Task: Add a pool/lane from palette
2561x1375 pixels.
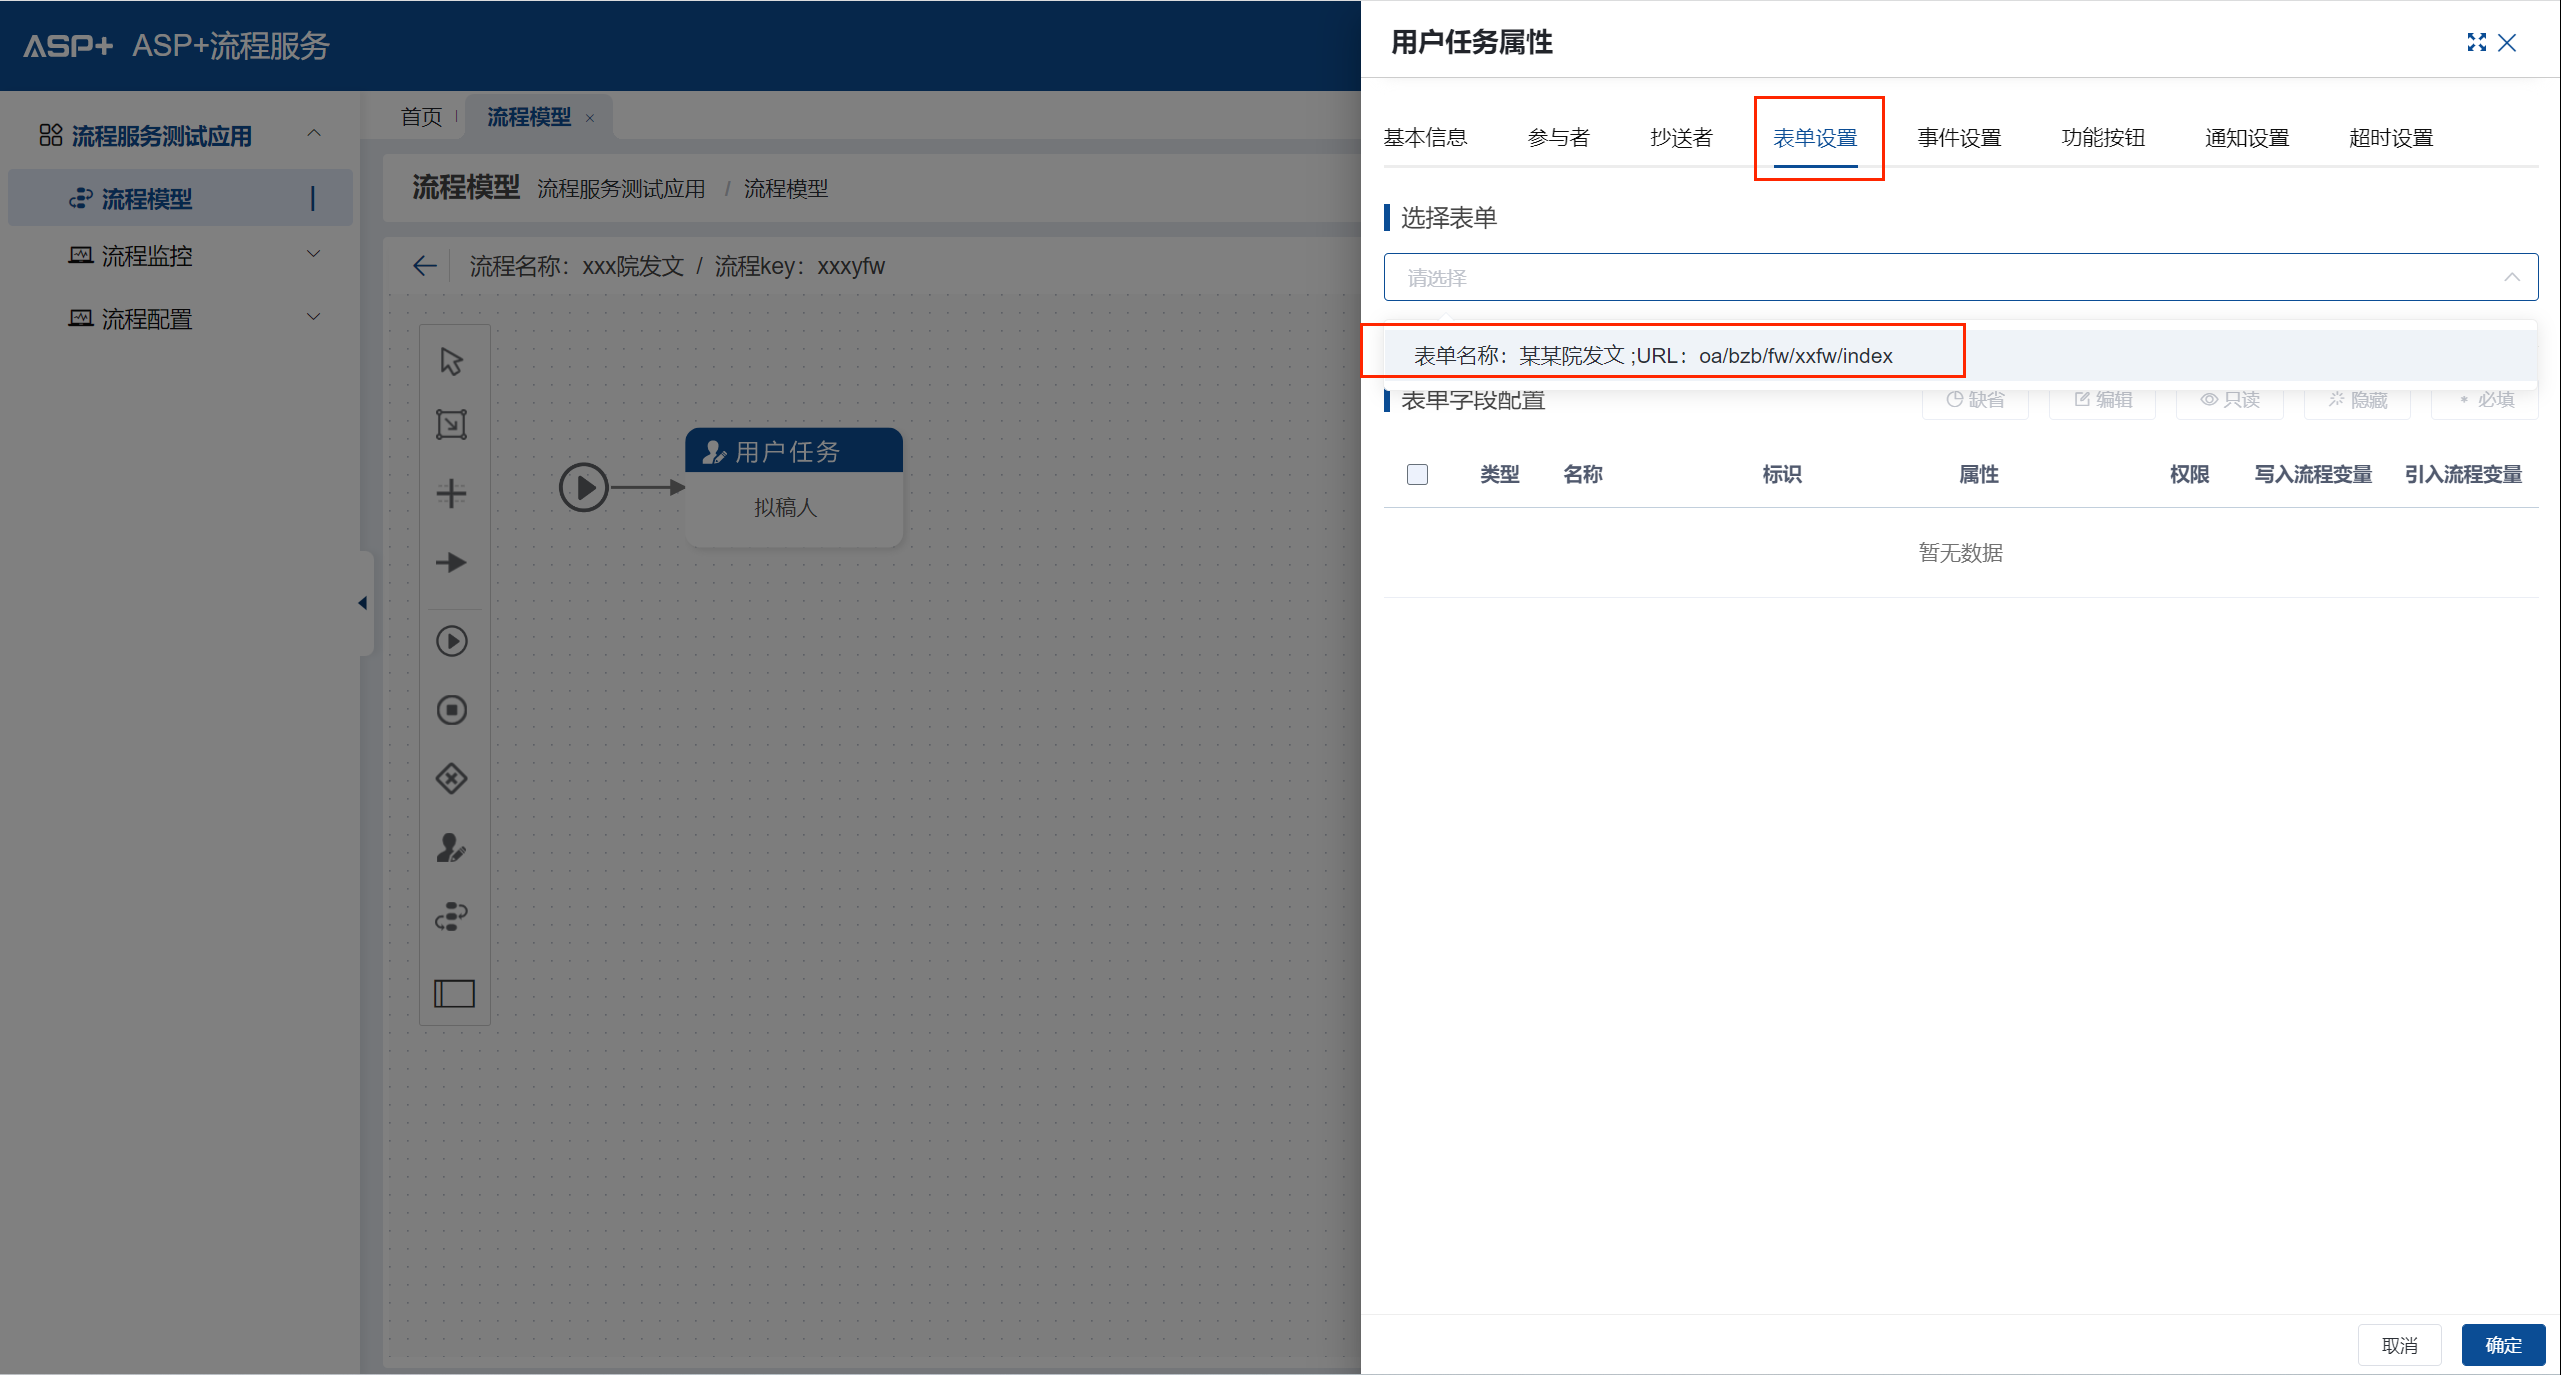Action: [454, 993]
